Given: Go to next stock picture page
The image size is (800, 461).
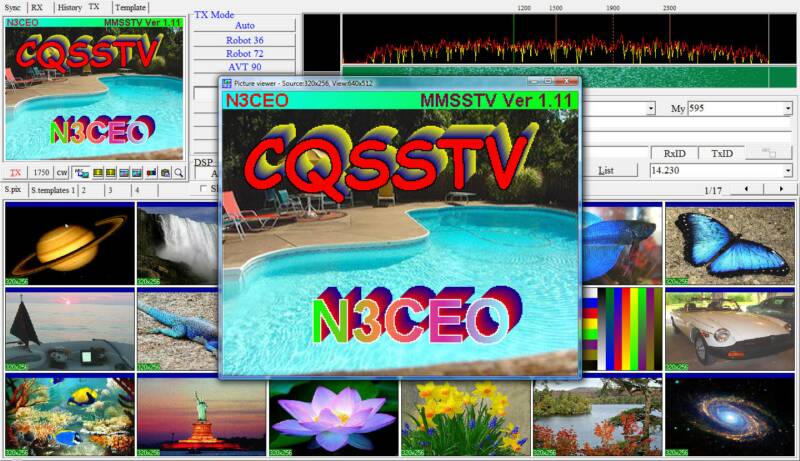Looking at the screenshot, I should tap(781, 189).
